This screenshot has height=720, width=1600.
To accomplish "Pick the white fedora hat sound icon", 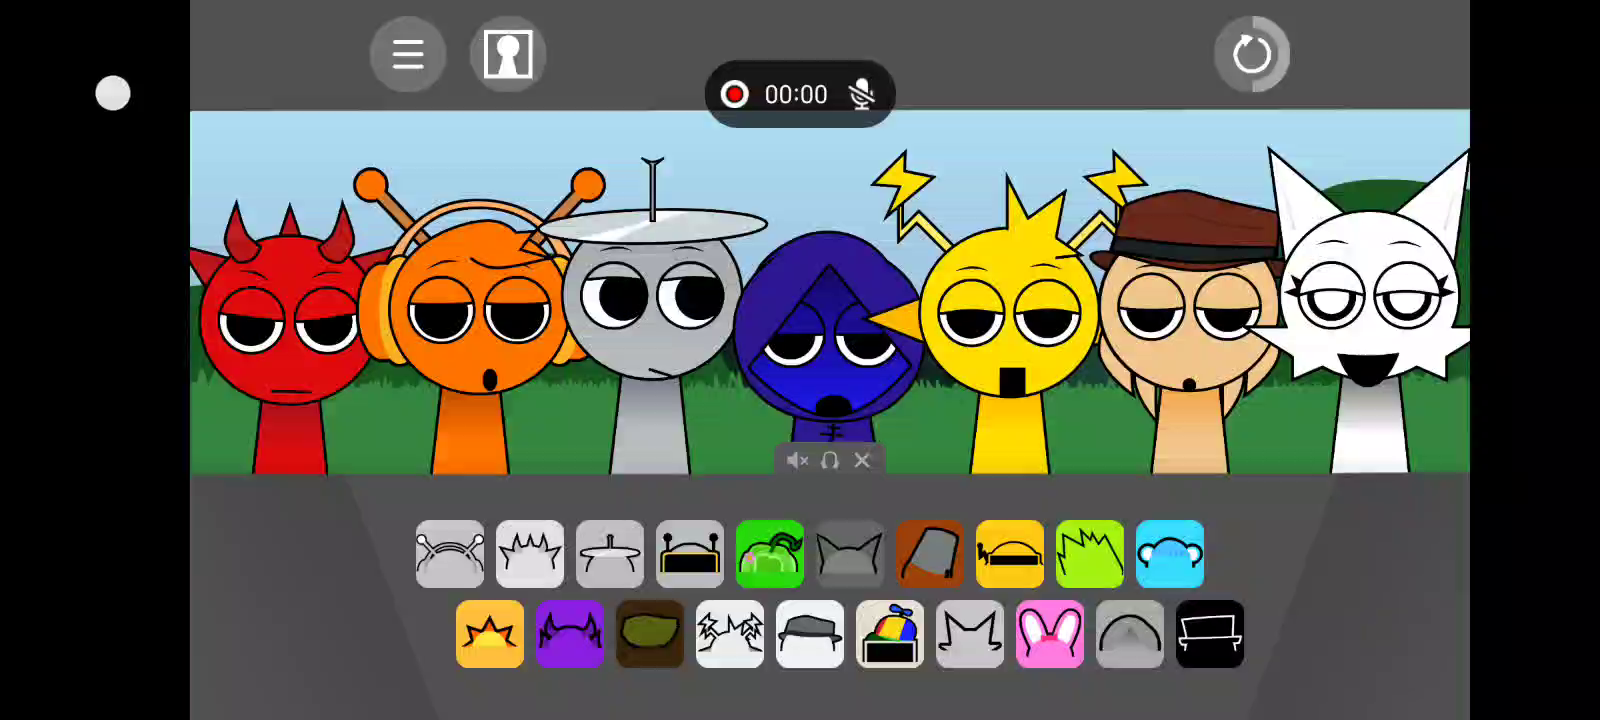I will point(810,634).
